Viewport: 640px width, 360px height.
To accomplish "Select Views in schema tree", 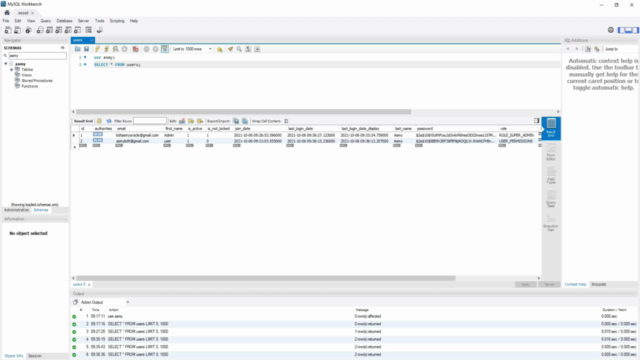I will [27, 75].
